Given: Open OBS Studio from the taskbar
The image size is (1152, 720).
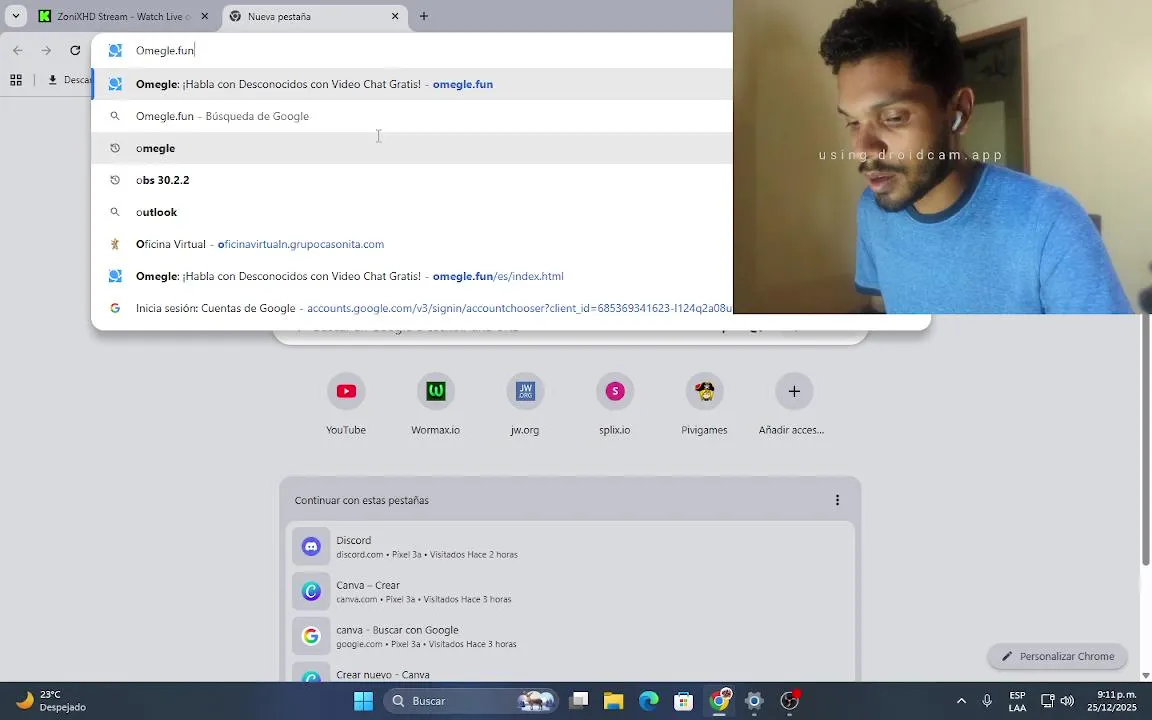Looking at the screenshot, I should [790, 701].
